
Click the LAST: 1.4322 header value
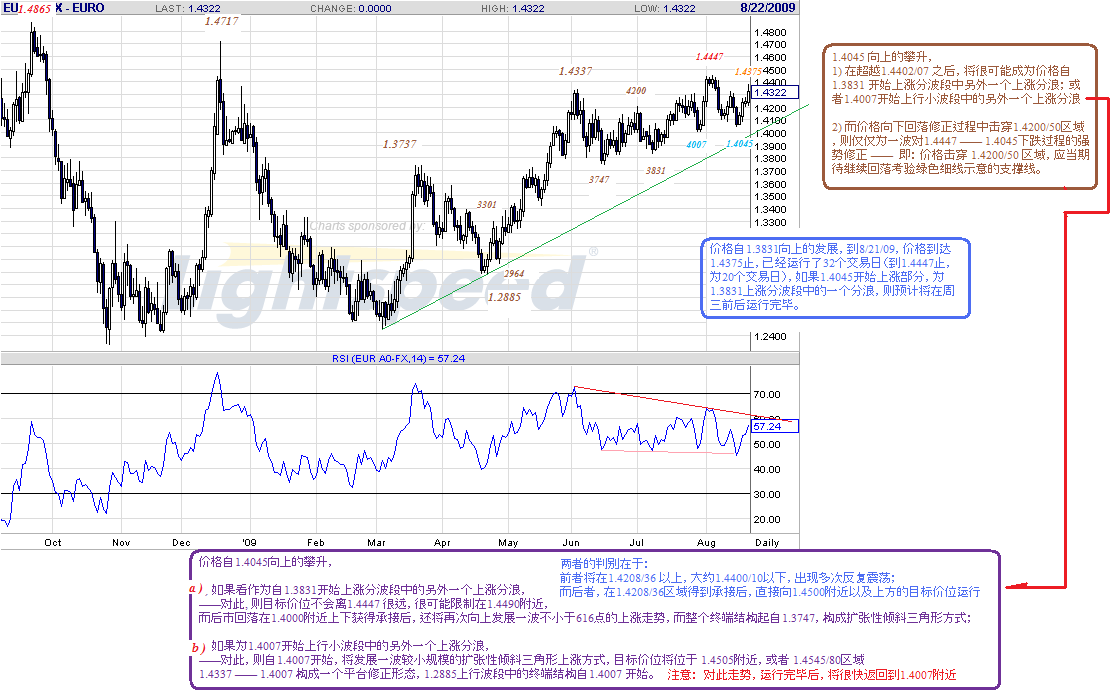tap(188, 9)
